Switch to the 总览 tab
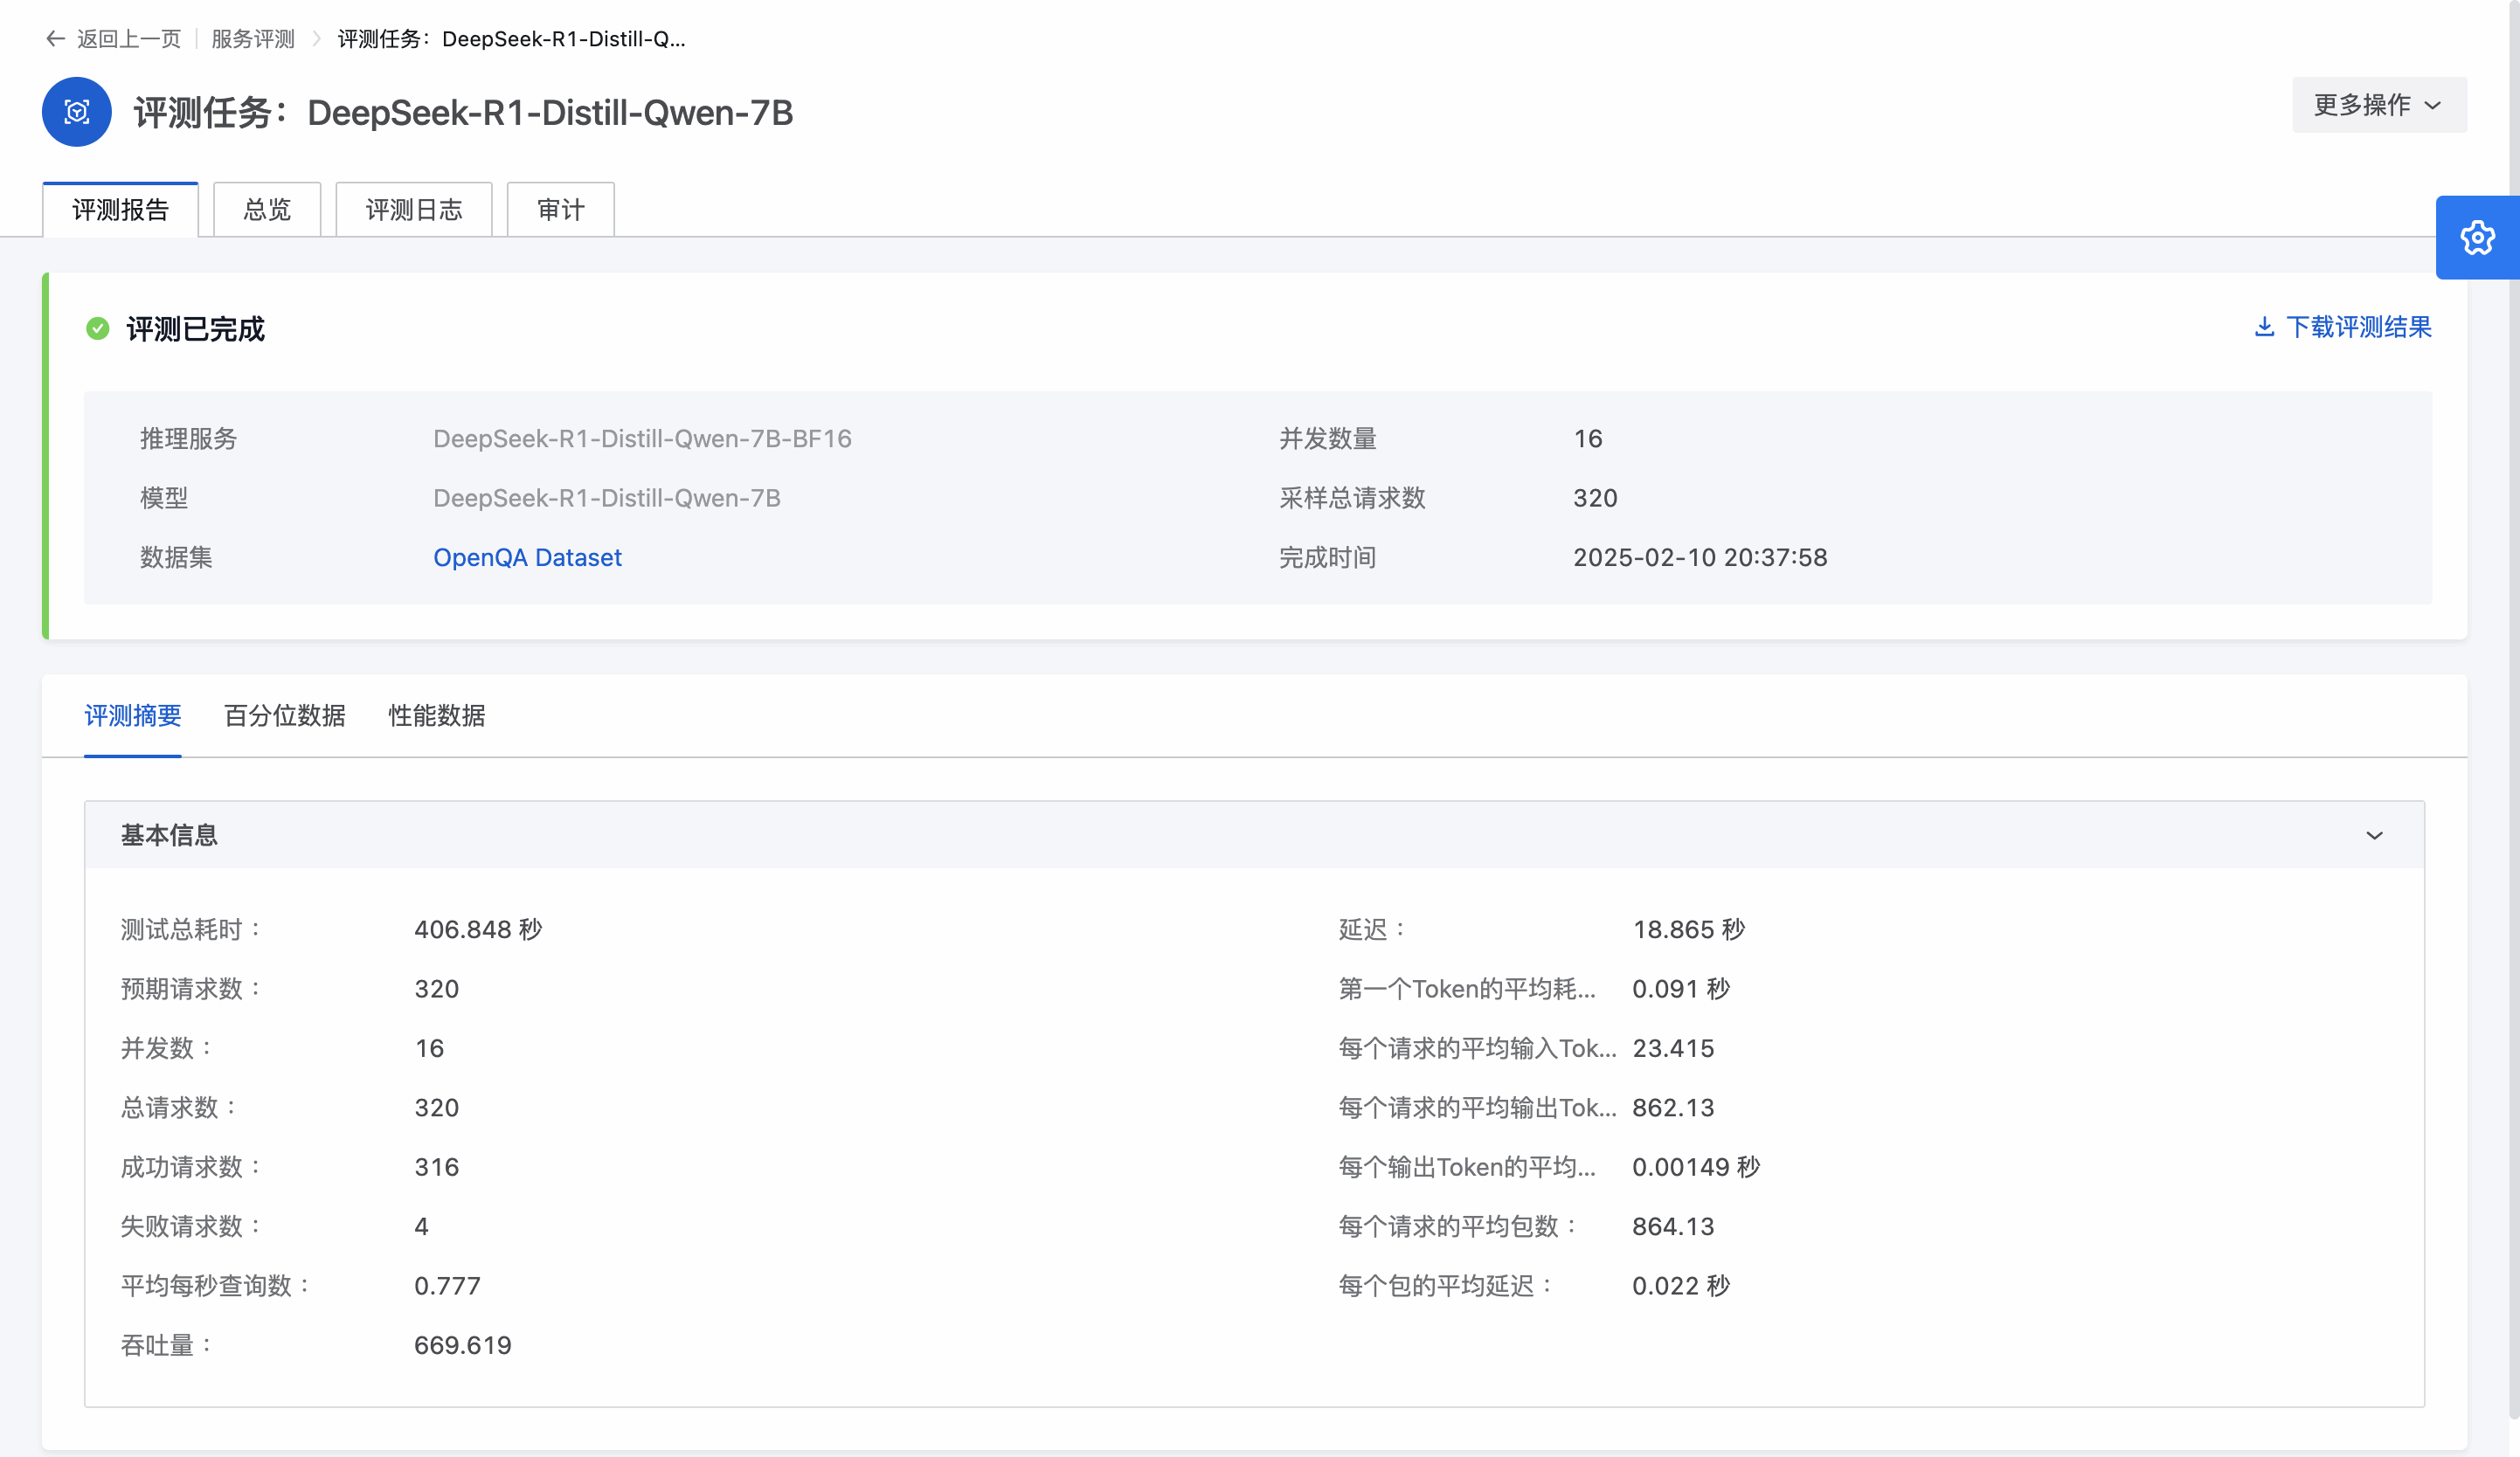The image size is (2520, 1457). click(267, 210)
